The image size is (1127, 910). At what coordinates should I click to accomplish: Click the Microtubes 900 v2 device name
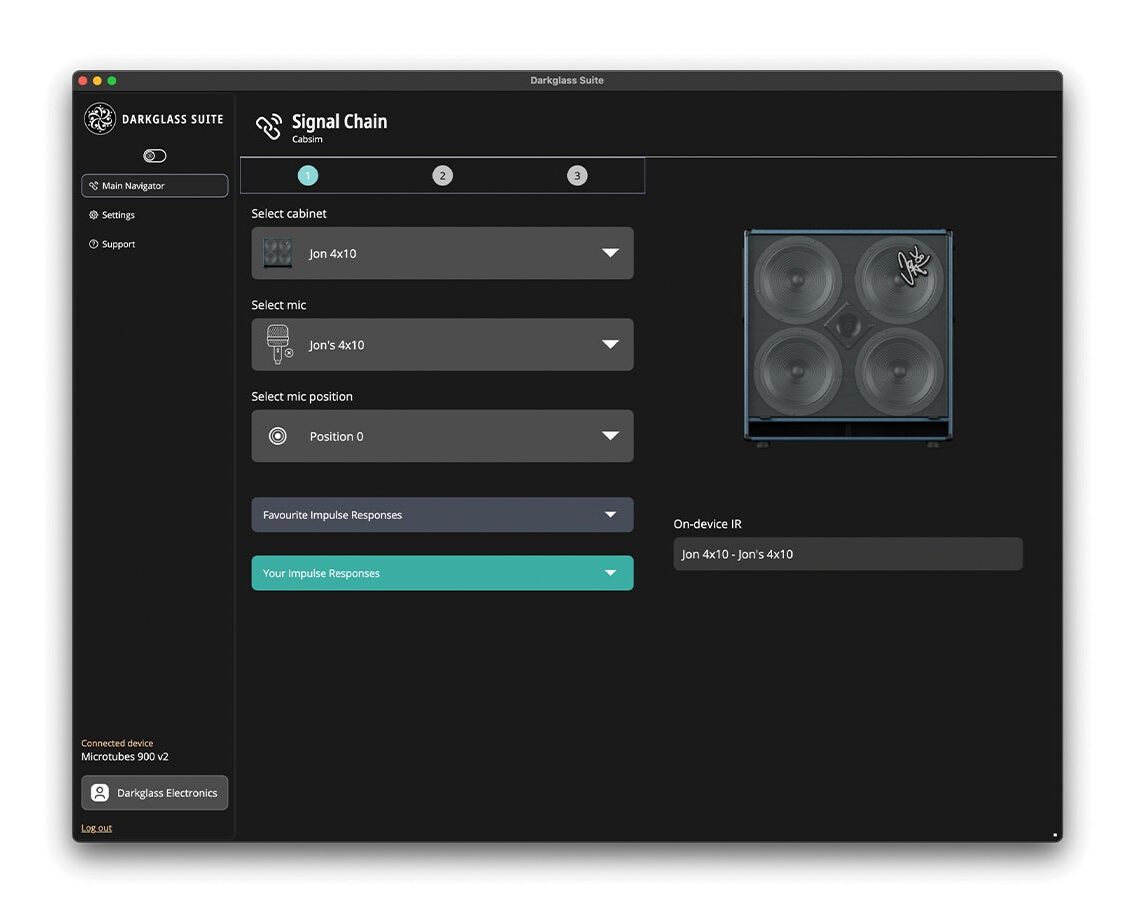pyautogui.click(x=125, y=757)
